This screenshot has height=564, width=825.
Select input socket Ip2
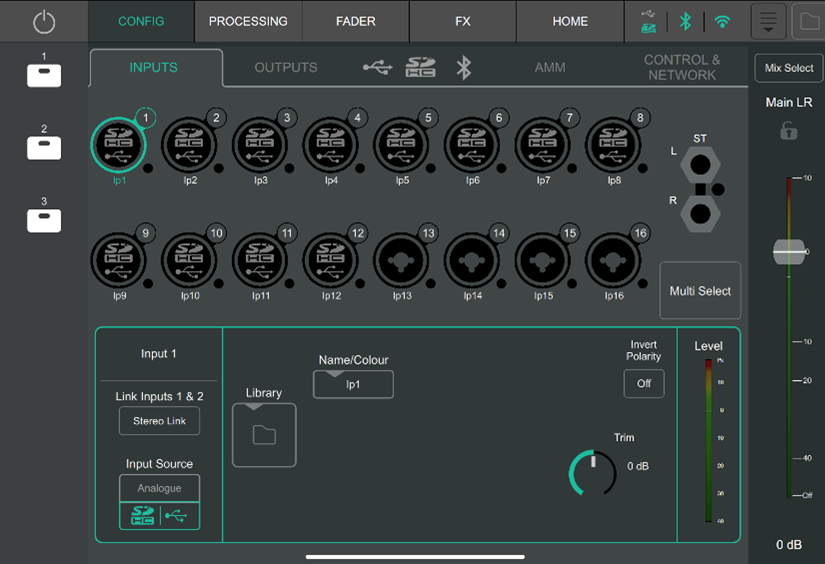[189, 145]
